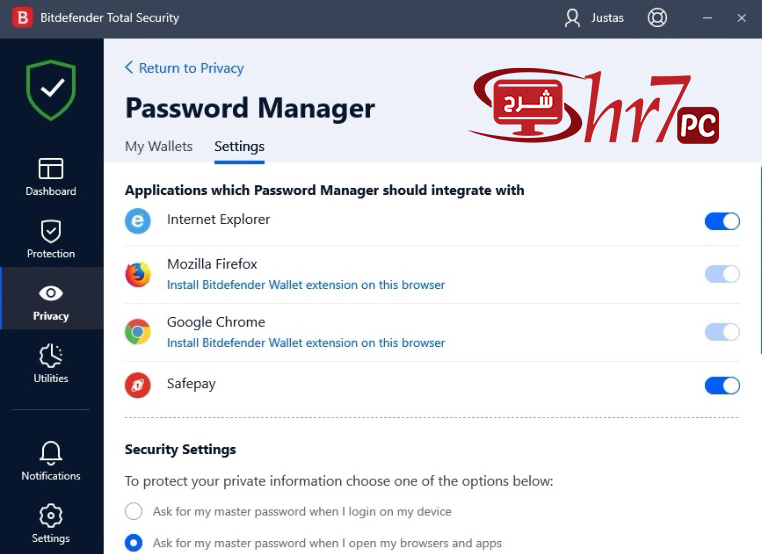762x554 pixels.
Task: Select master password when I login on device
Action: 134,511
